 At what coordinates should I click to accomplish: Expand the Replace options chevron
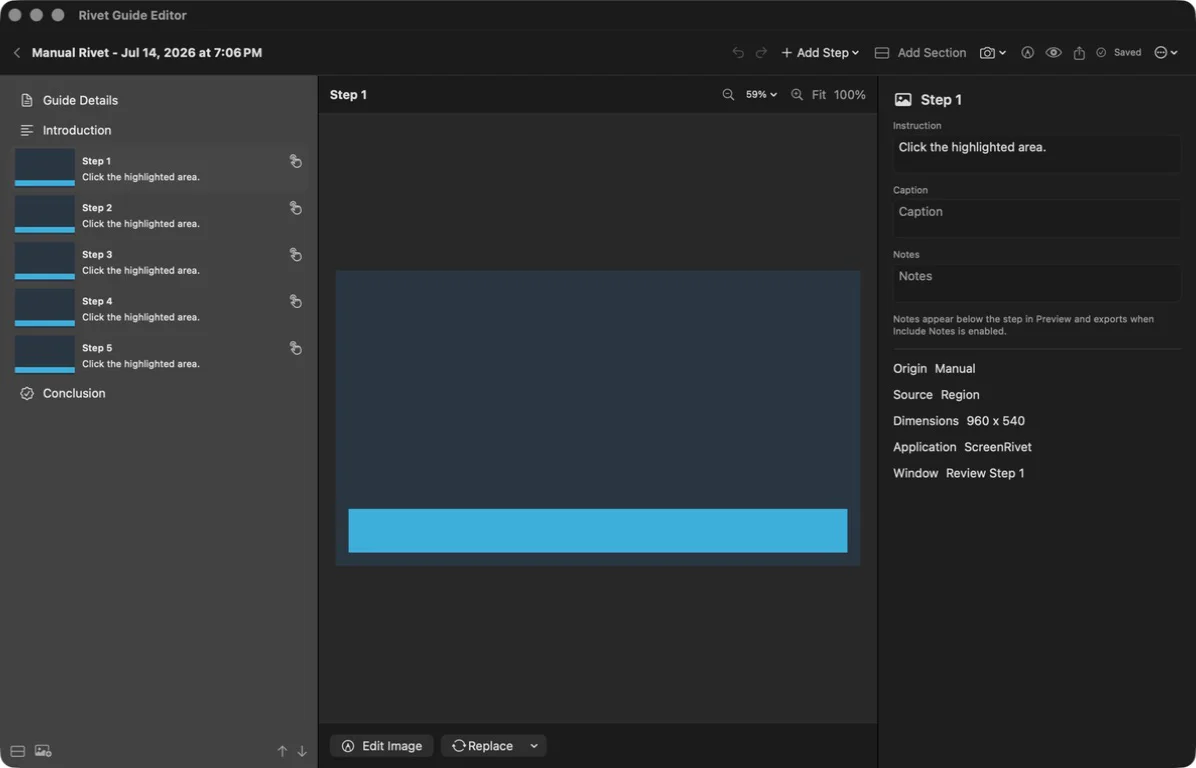pos(534,746)
